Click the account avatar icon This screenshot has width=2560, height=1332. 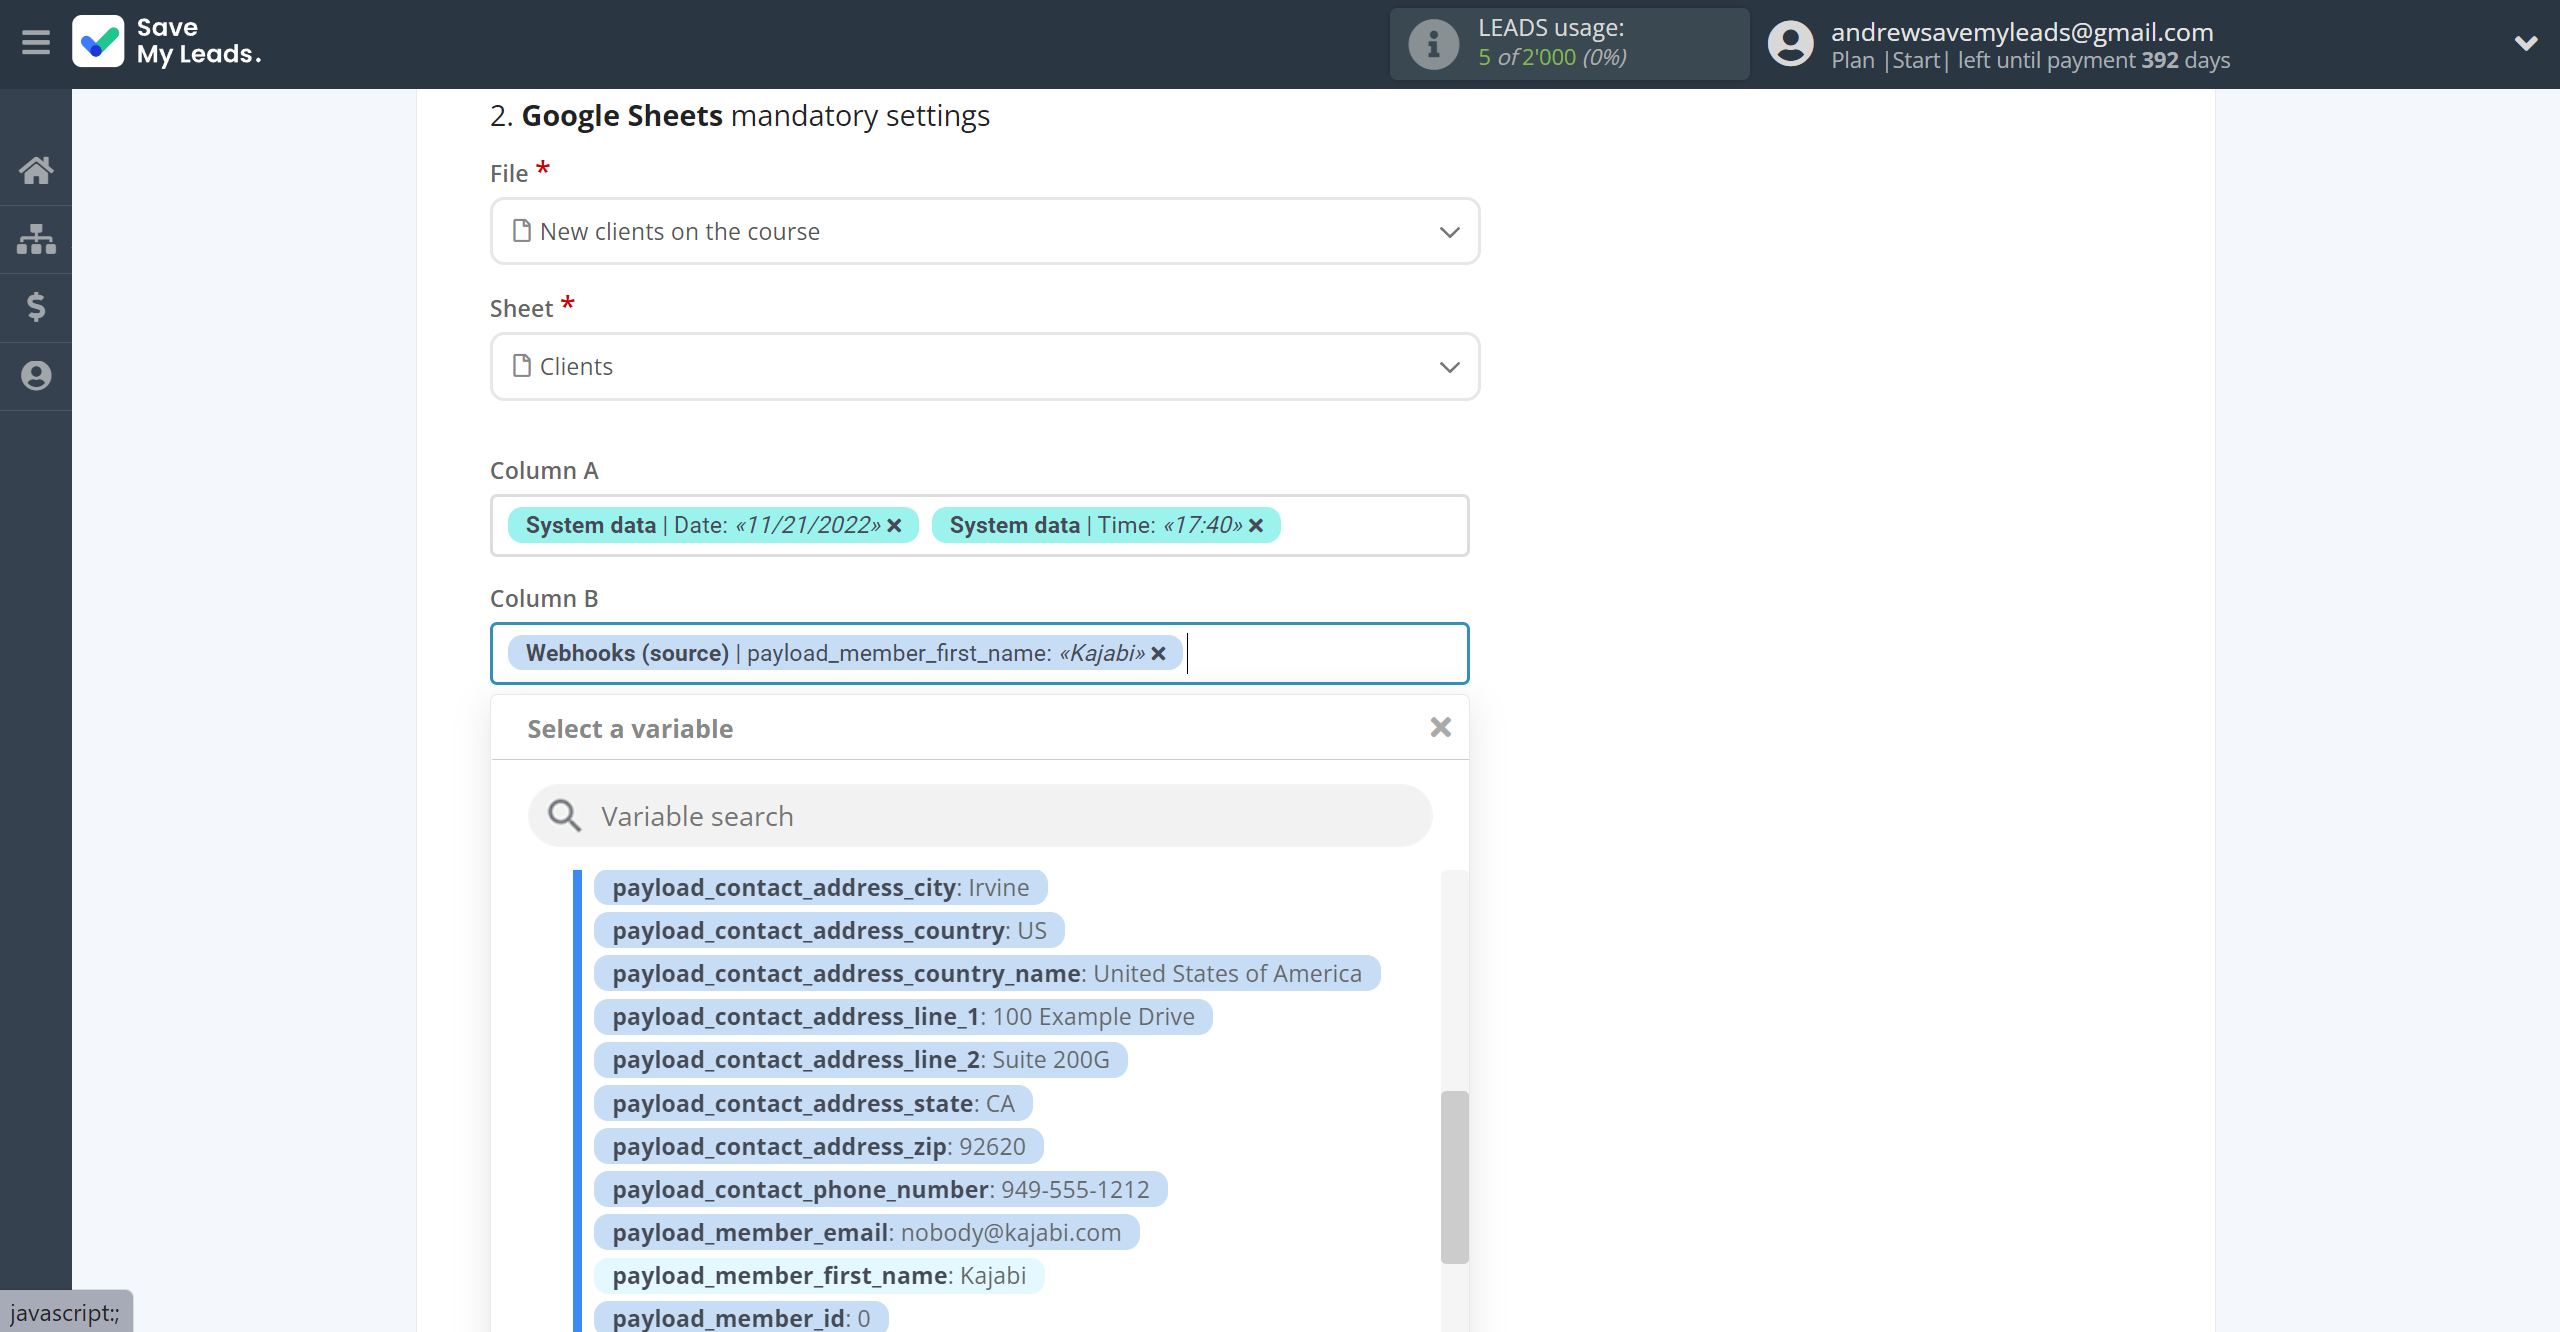pyautogui.click(x=1790, y=44)
